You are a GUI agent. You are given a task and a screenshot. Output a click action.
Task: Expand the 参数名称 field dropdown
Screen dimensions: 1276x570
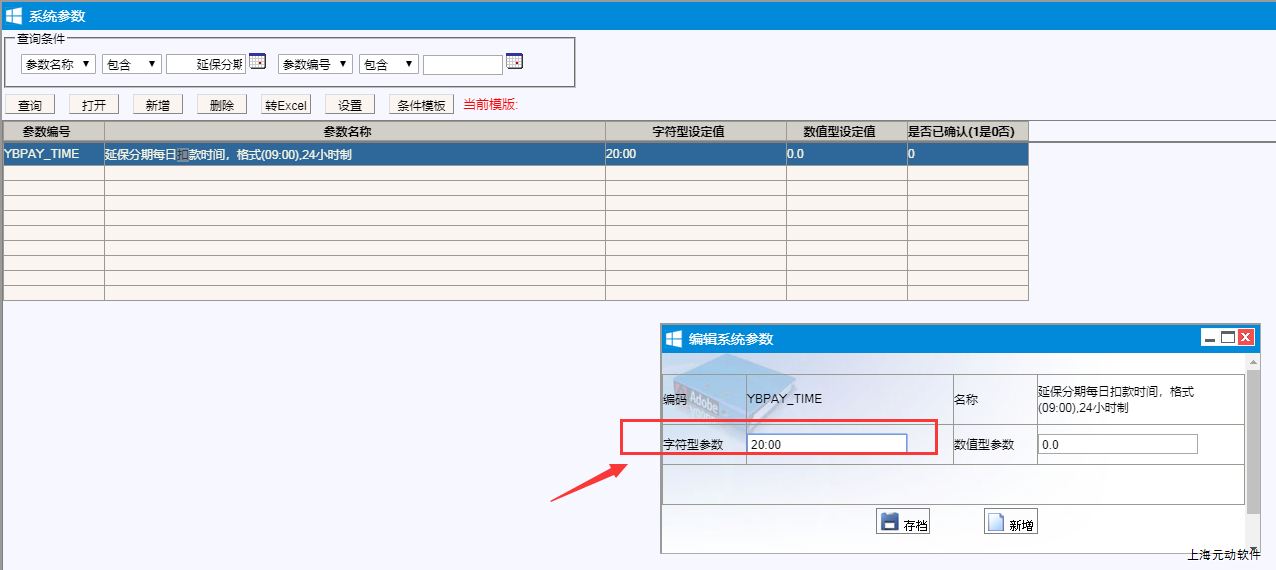click(58, 64)
